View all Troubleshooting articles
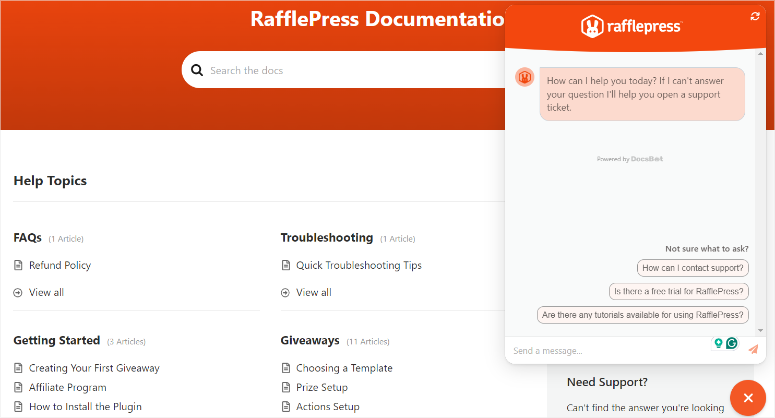775x418 pixels. (x=313, y=293)
